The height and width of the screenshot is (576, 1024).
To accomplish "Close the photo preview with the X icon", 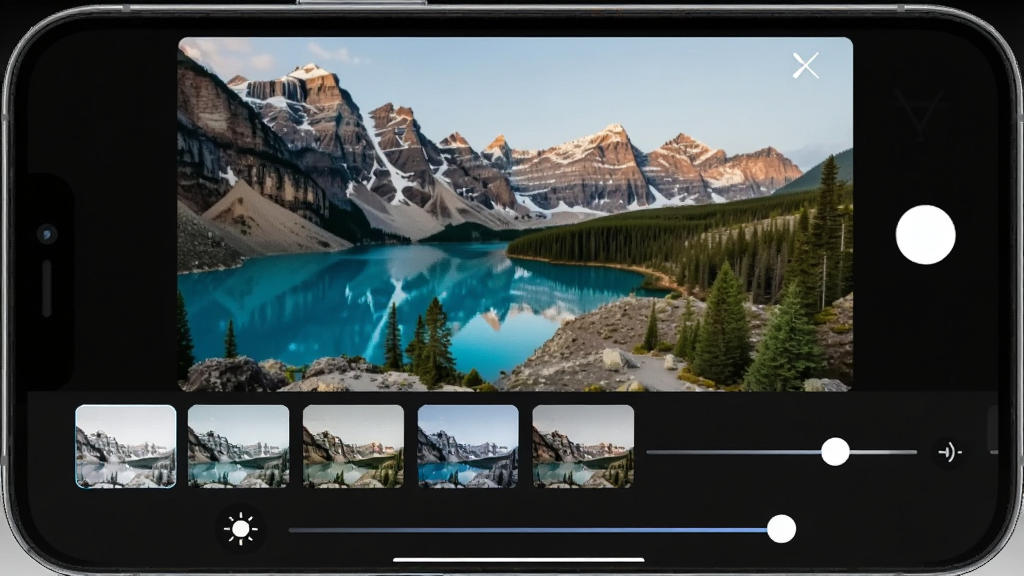I will tap(805, 65).
